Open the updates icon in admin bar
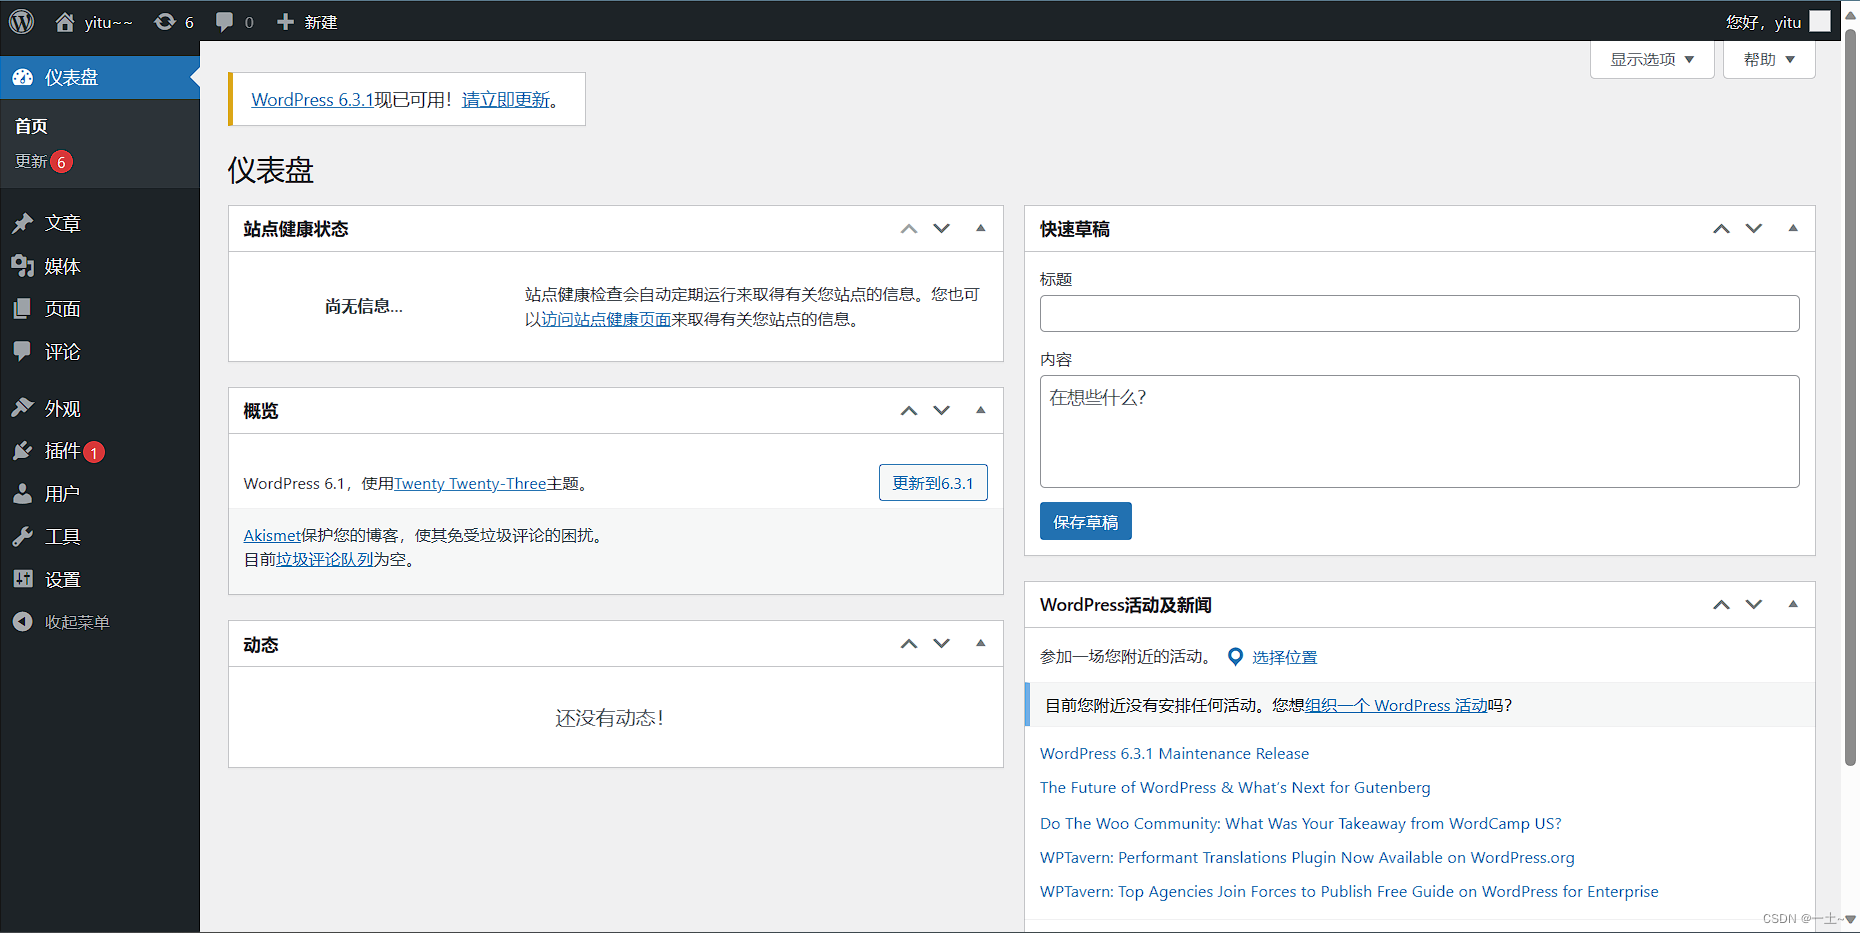This screenshot has width=1860, height=933. coord(165,22)
